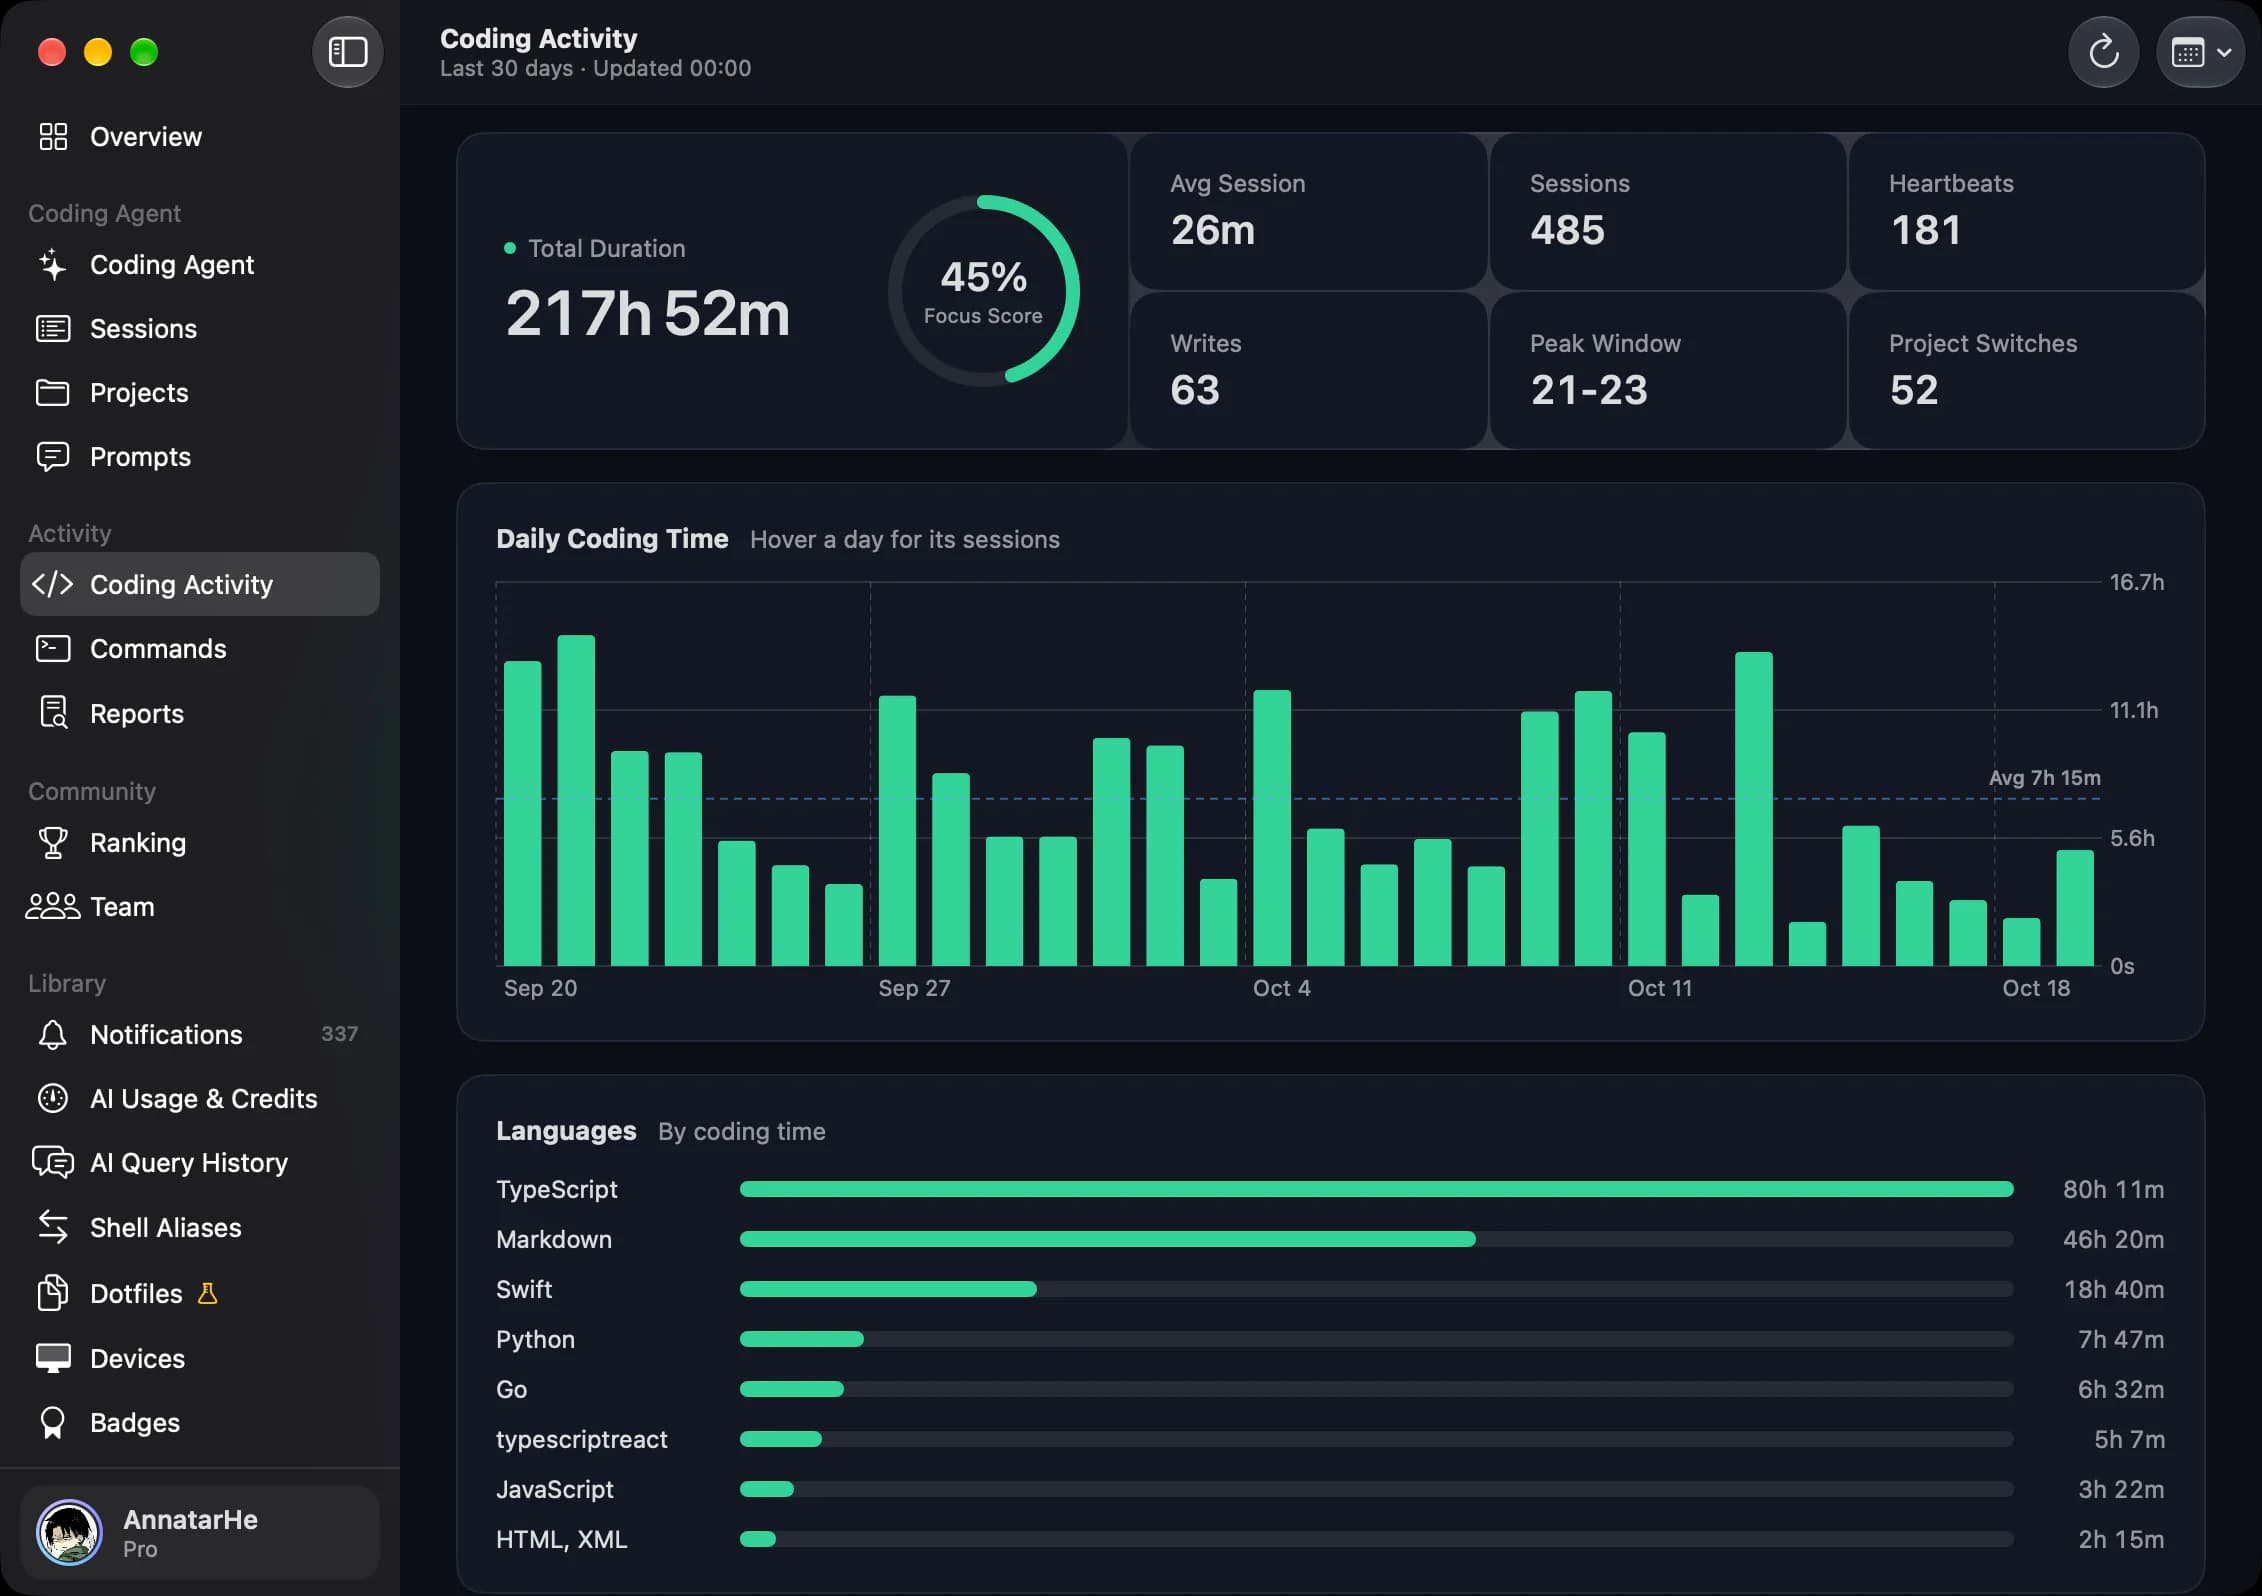Open the Sessions 485 stat card
Viewport: 2262px width, 1596px height.
pos(1667,211)
